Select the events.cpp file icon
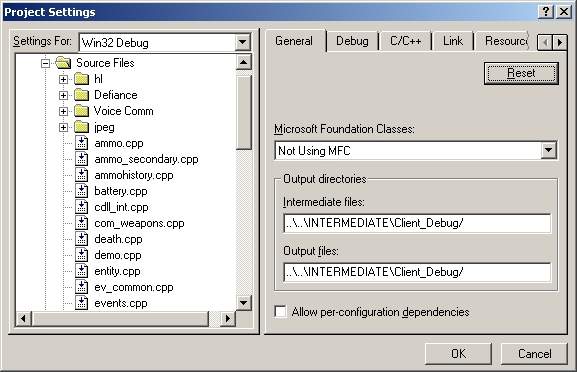The width and height of the screenshot is (577, 372). click(x=81, y=303)
